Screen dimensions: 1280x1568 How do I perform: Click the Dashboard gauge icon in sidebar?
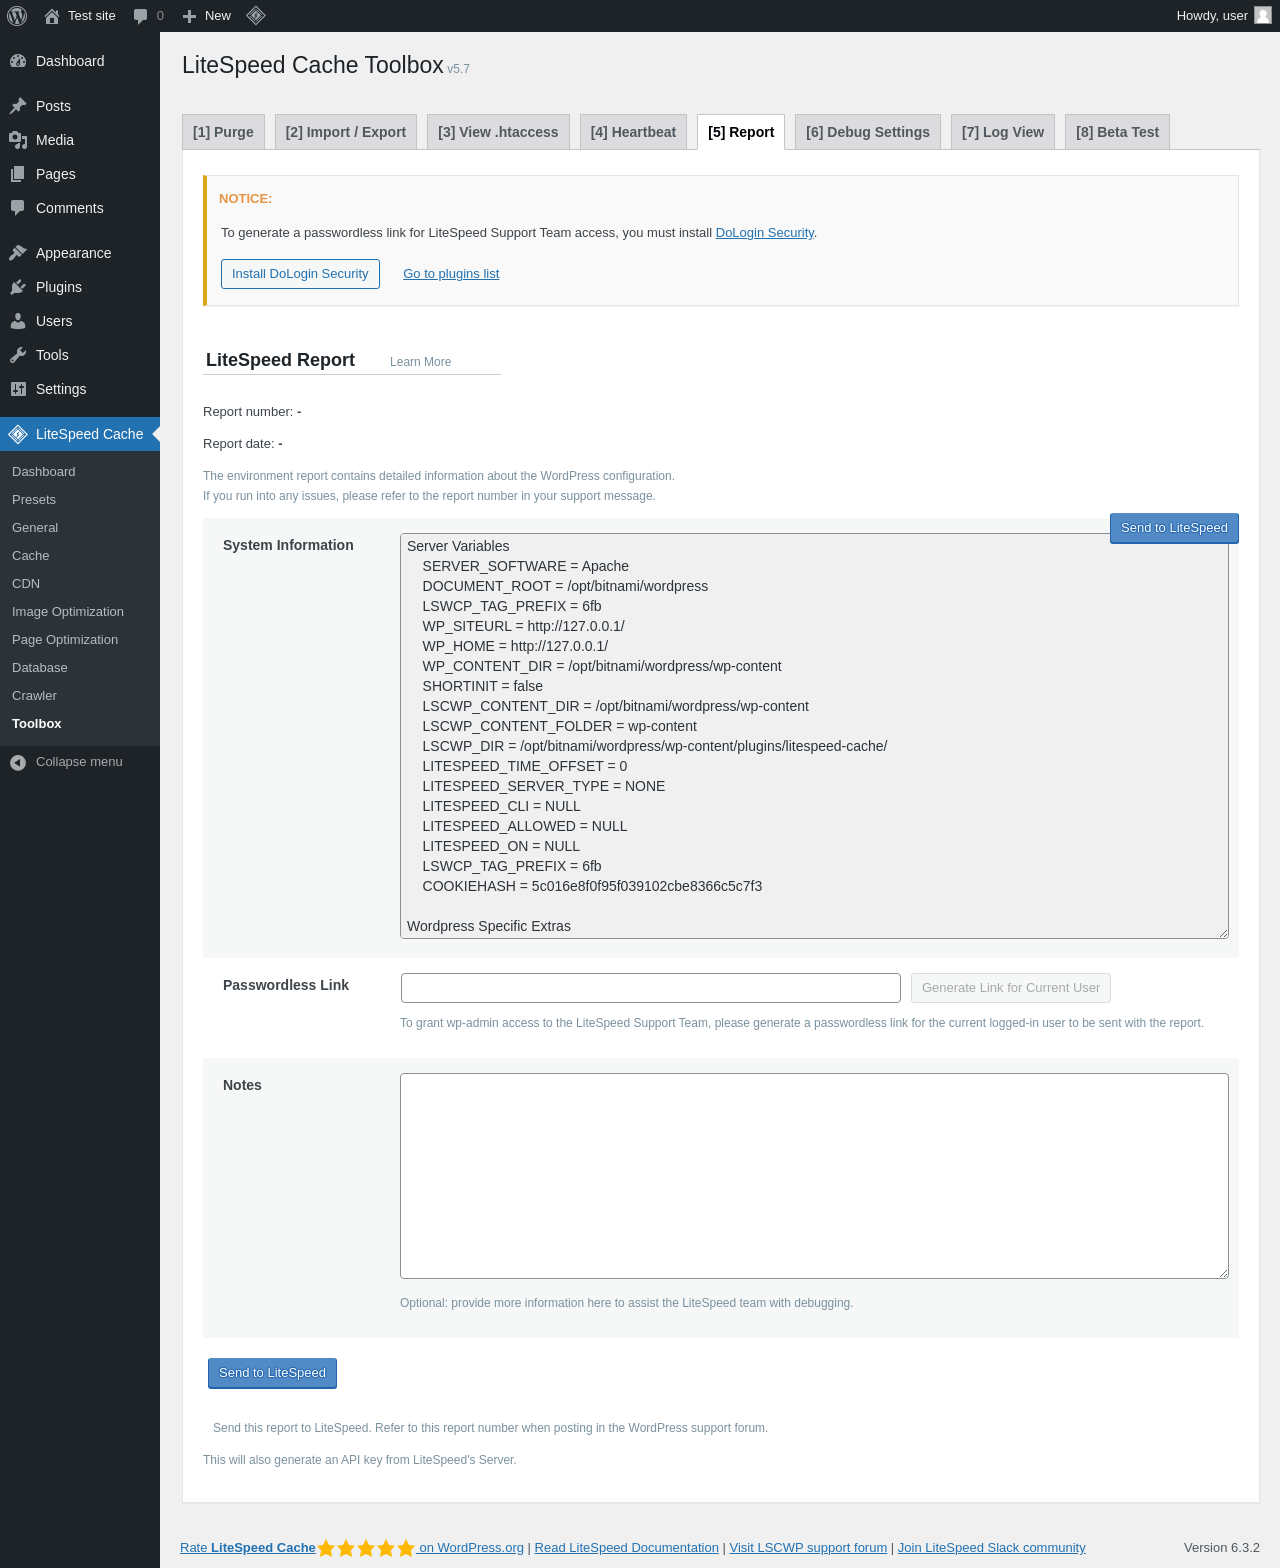18,61
